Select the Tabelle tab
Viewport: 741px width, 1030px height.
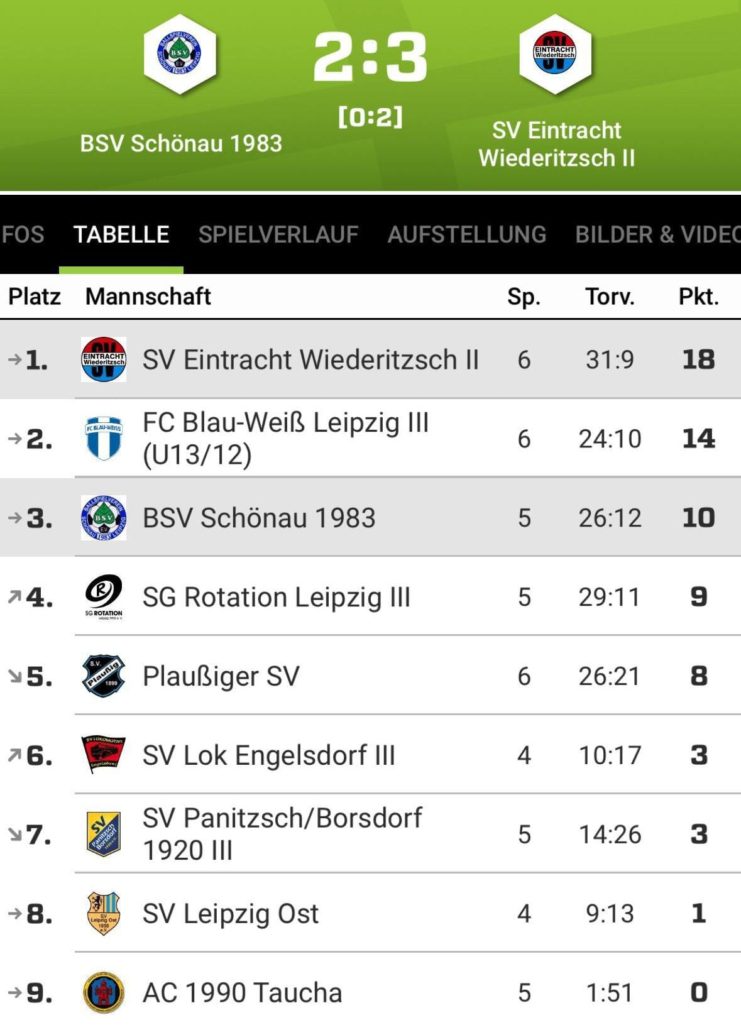coord(121,235)
